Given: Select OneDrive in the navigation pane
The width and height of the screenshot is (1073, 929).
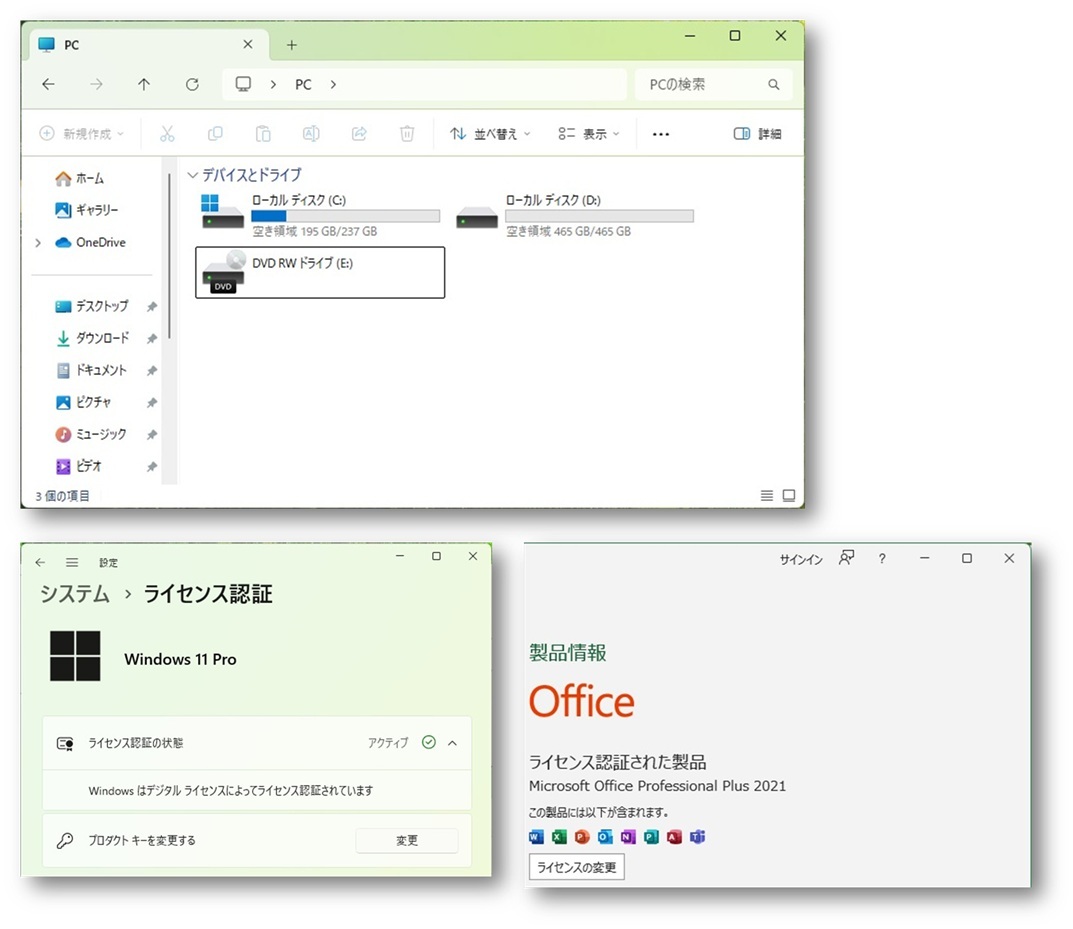Looking at the screenshot, I should [91, 242].
